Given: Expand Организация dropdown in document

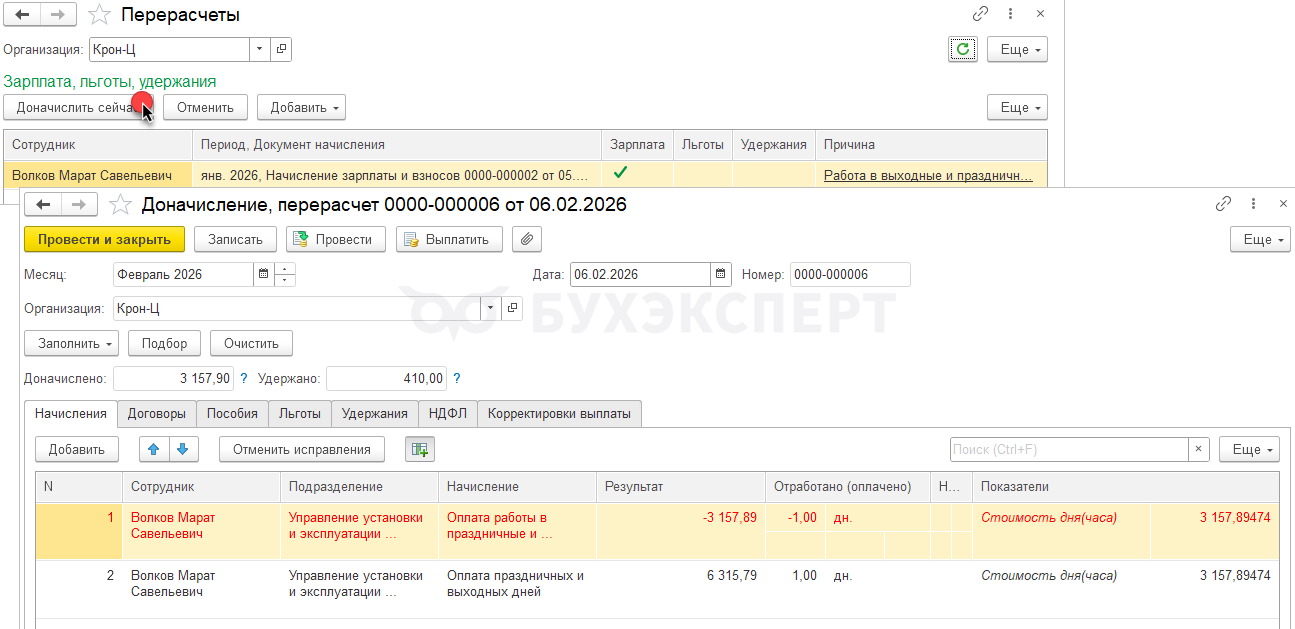Looking at the screenshot, I should pos(490,308).
